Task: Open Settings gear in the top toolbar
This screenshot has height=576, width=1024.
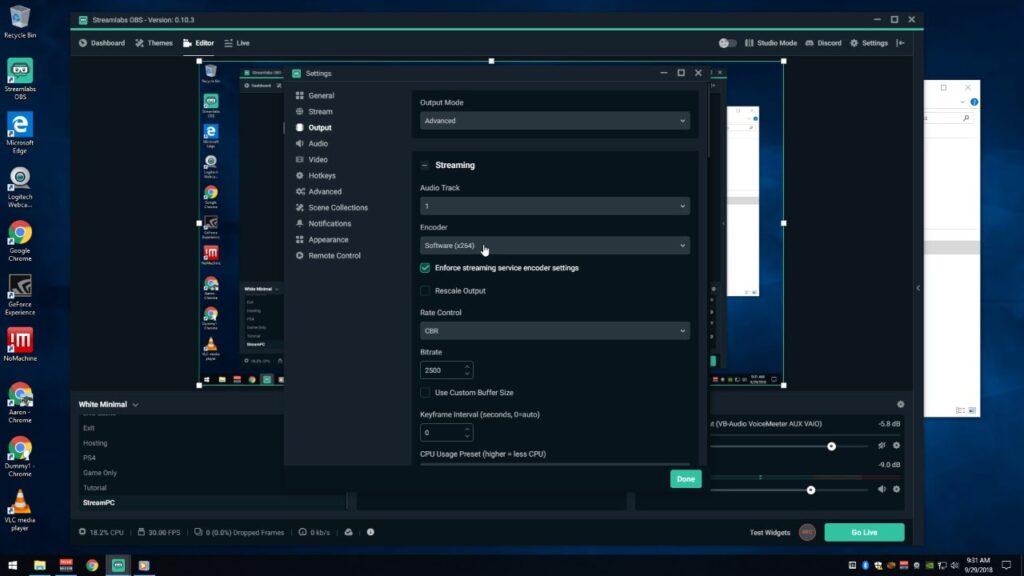Action: [x=869, y=43]
